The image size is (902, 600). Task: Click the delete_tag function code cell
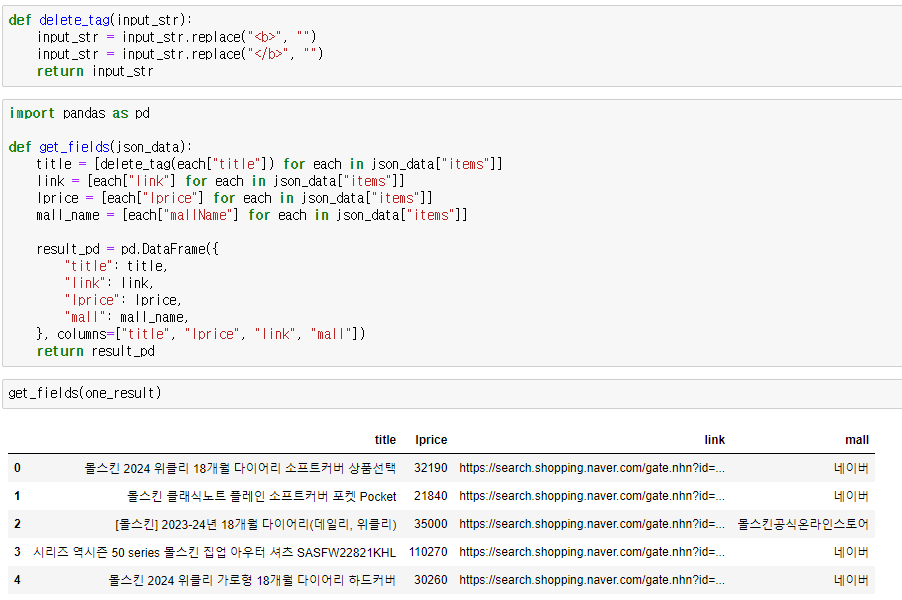point(452,46)
